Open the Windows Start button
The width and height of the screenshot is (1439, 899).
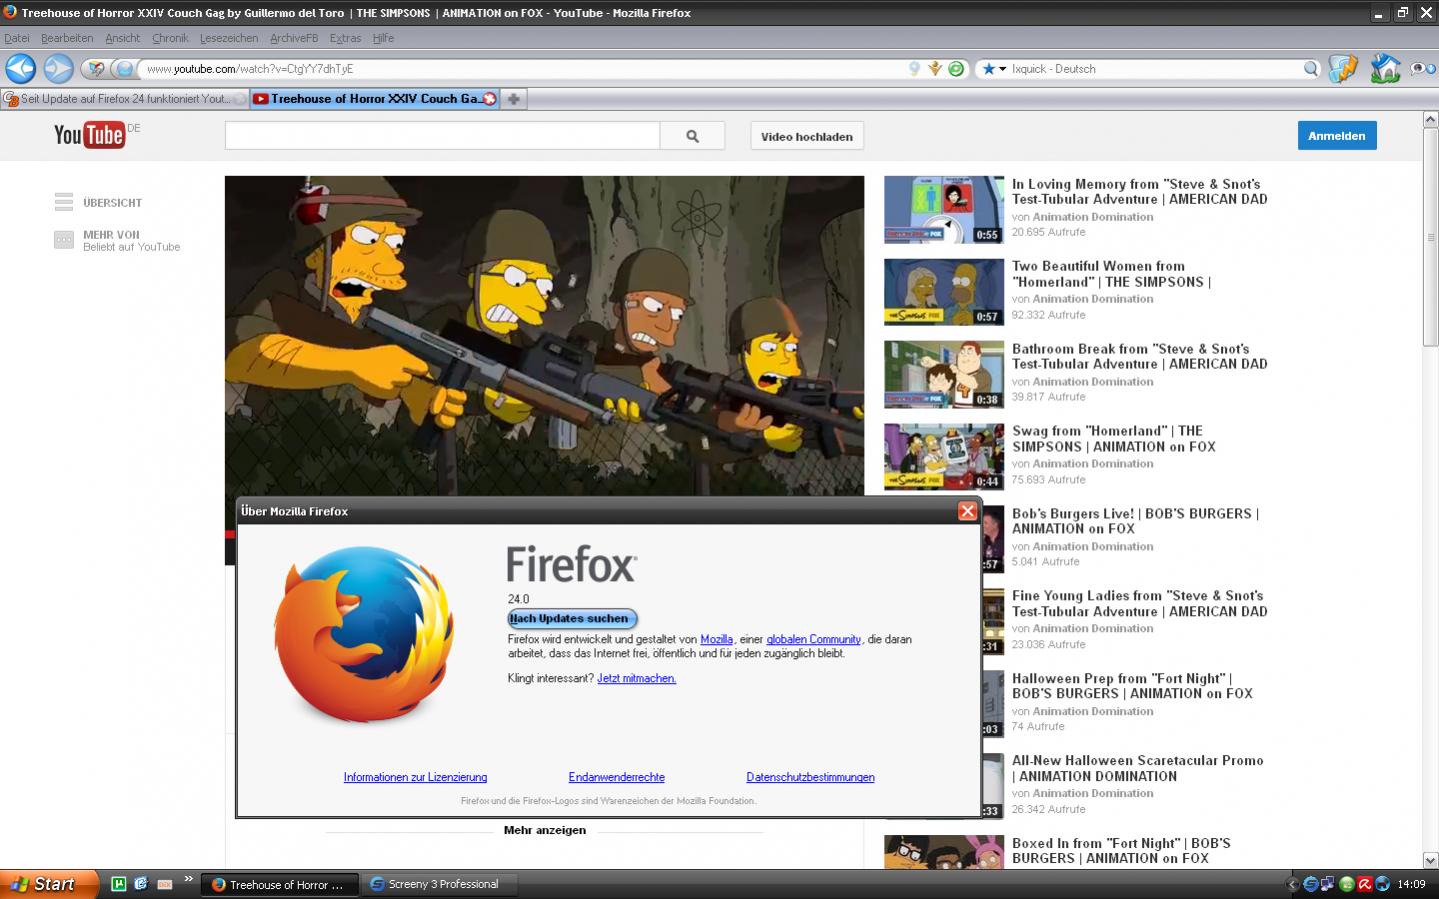(x=49, y=884)
